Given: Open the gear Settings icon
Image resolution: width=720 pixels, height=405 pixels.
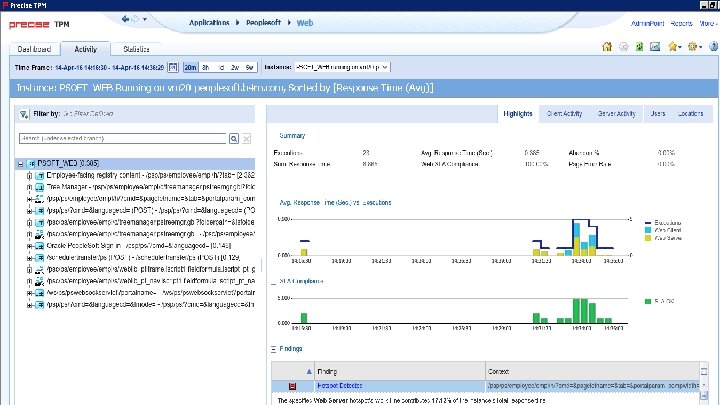Looking at the screenshot, I should (x=693, y=46).
